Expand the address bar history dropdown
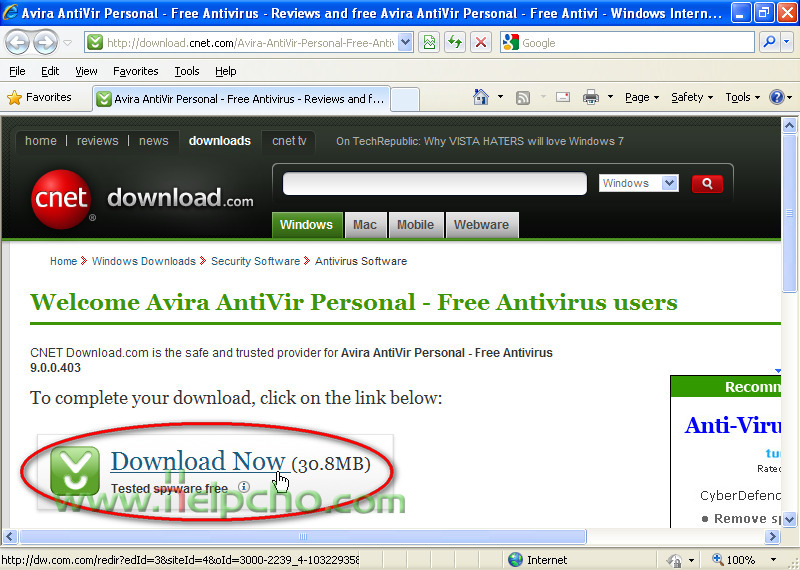 [405, 43]
